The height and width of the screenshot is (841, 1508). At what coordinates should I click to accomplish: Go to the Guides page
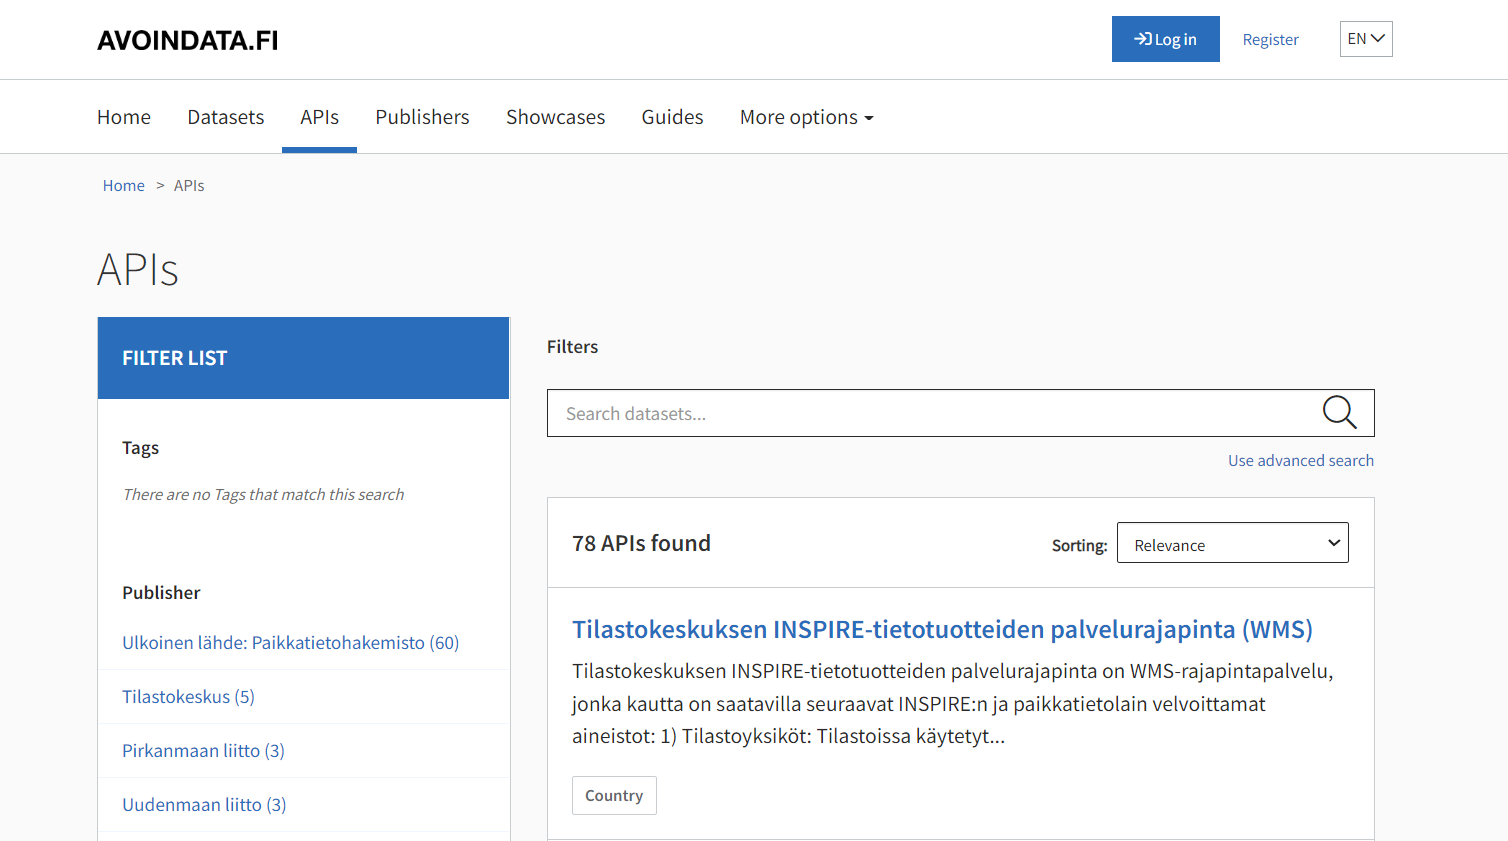point(672,117)
